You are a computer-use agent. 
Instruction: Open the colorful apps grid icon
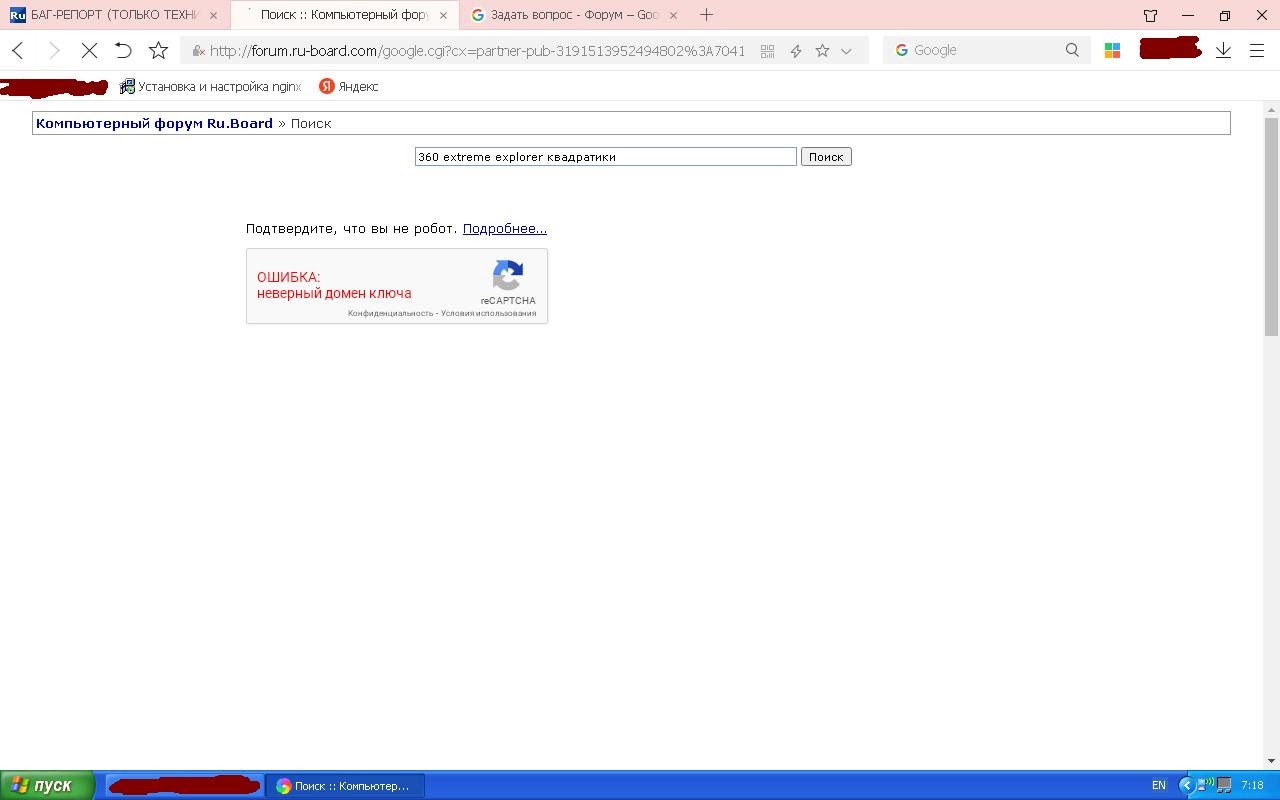click(1112, 51)
